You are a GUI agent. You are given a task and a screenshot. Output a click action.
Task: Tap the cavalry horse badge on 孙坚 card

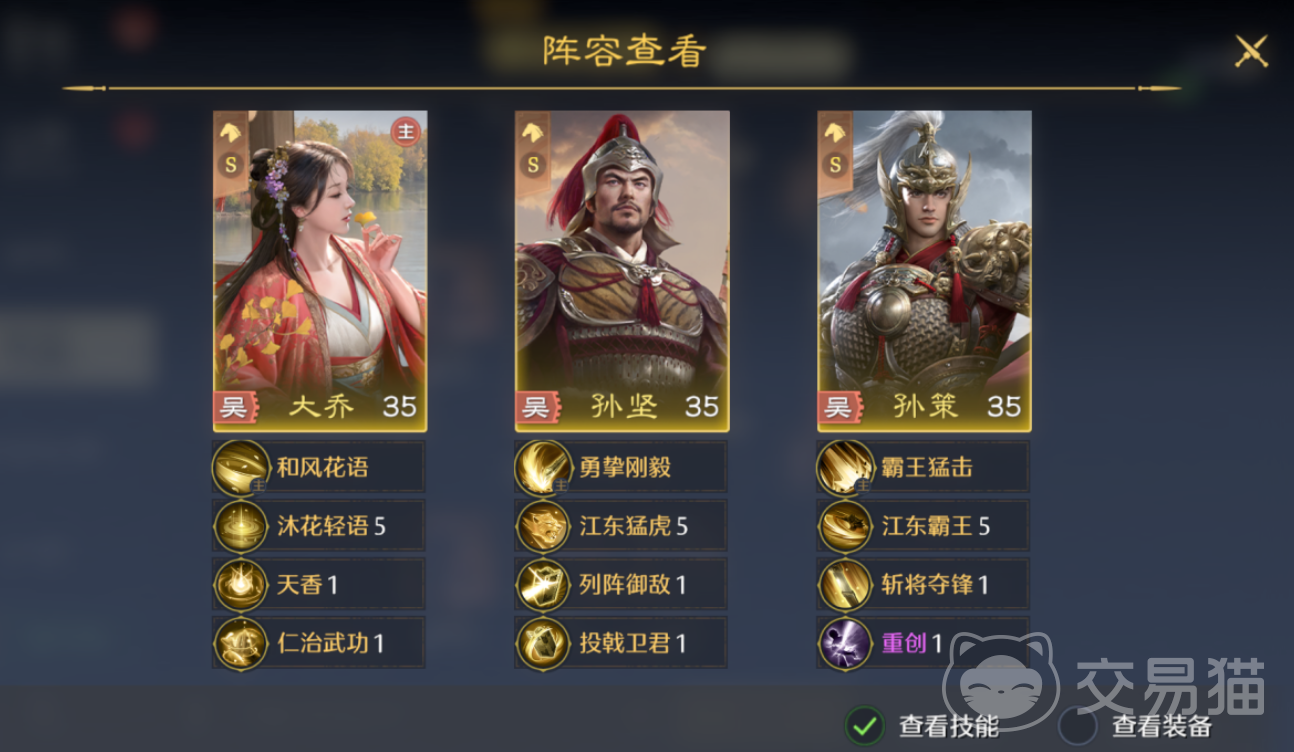pyautogui.click(x=533, y=131)
